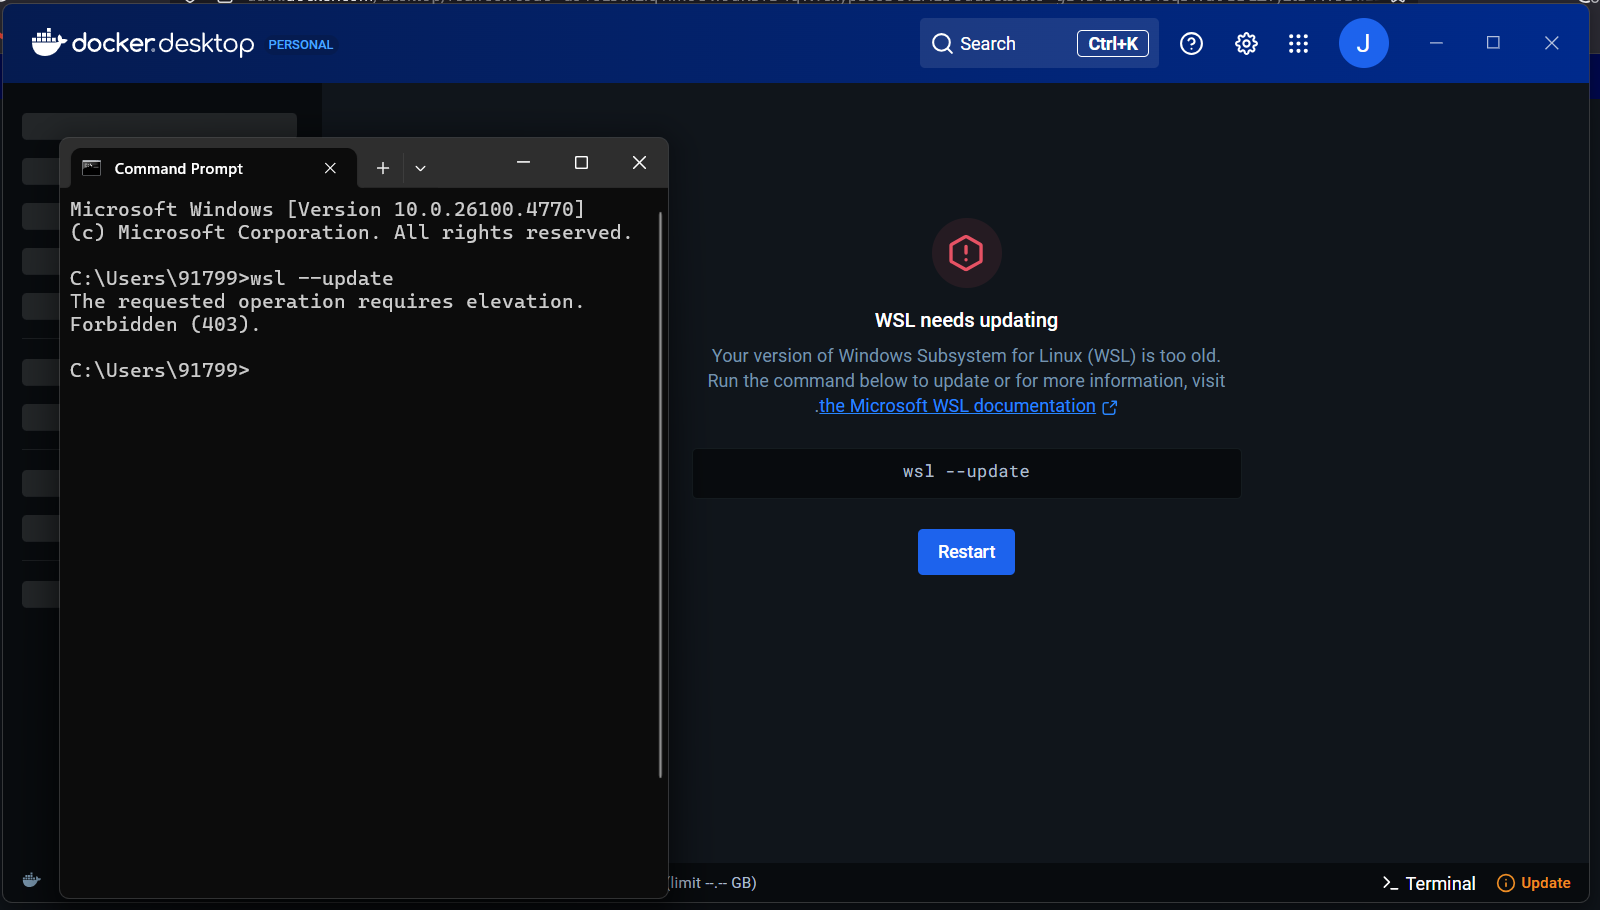Click 'Forbidden (403).' line in Command Prompt
This screenshot has height=910, width=1600.
click(165, 324)
